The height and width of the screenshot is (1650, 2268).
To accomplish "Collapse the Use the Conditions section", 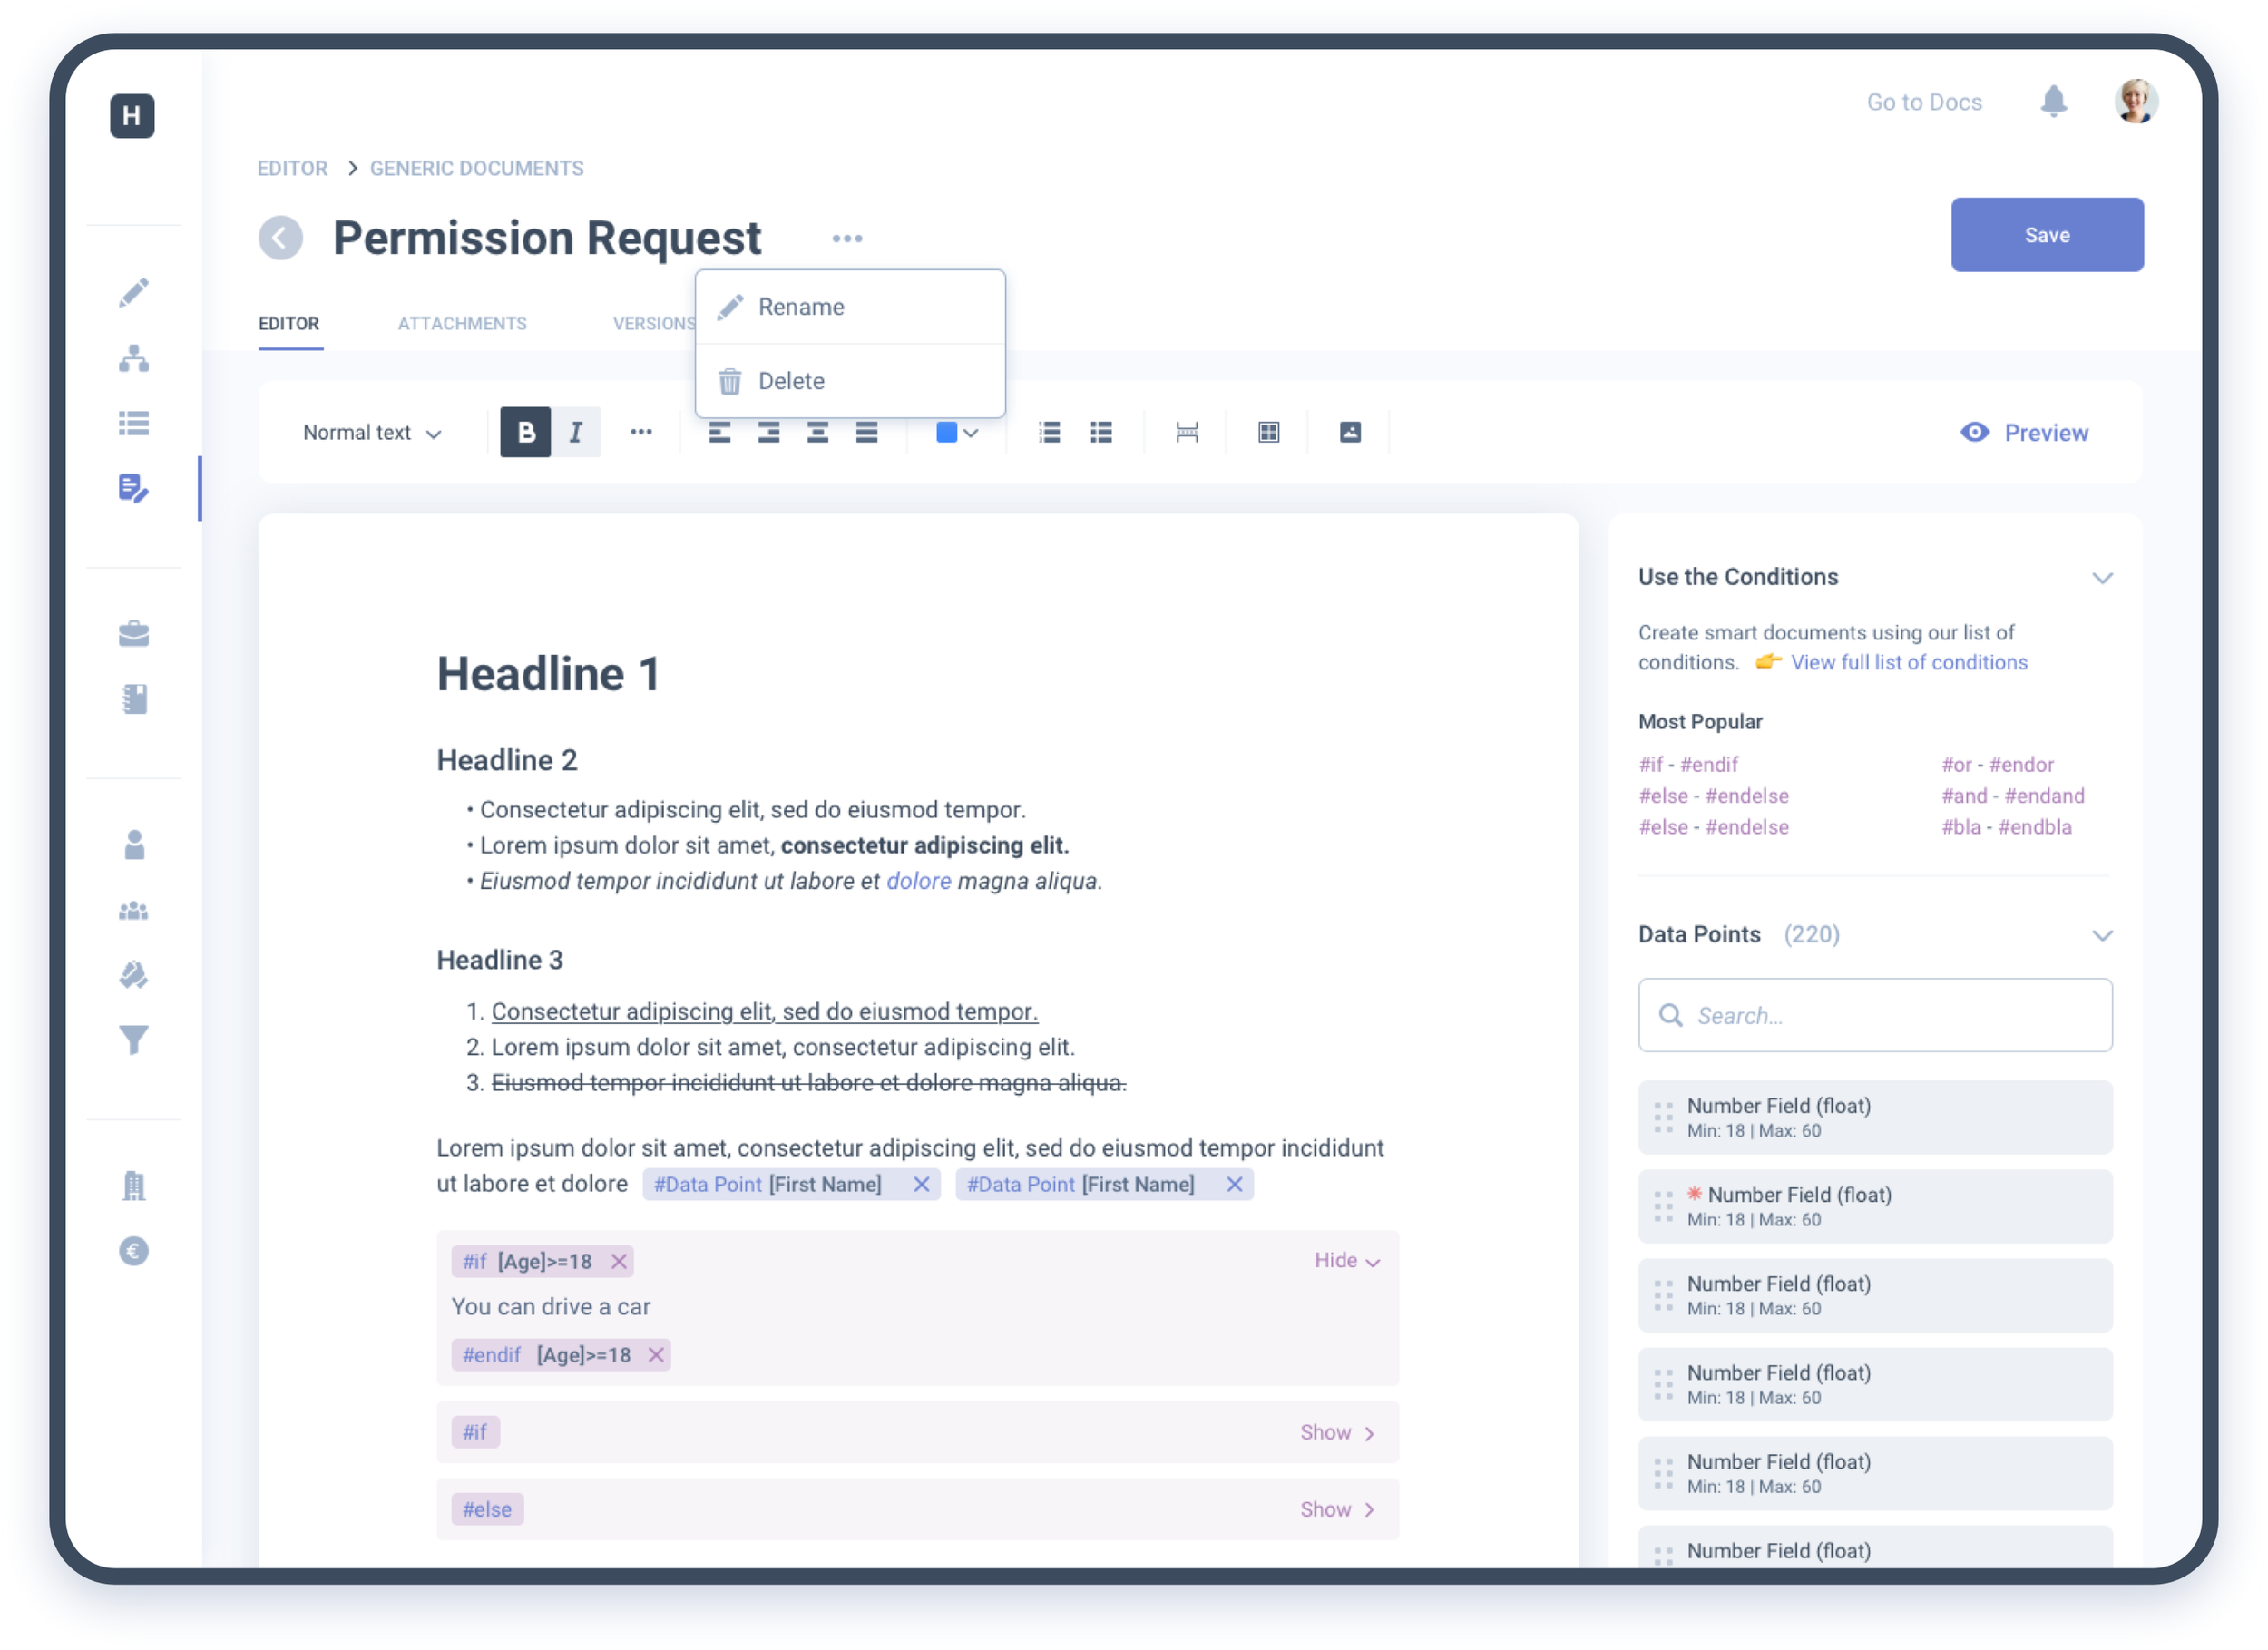I will (x=2102, y=578).
